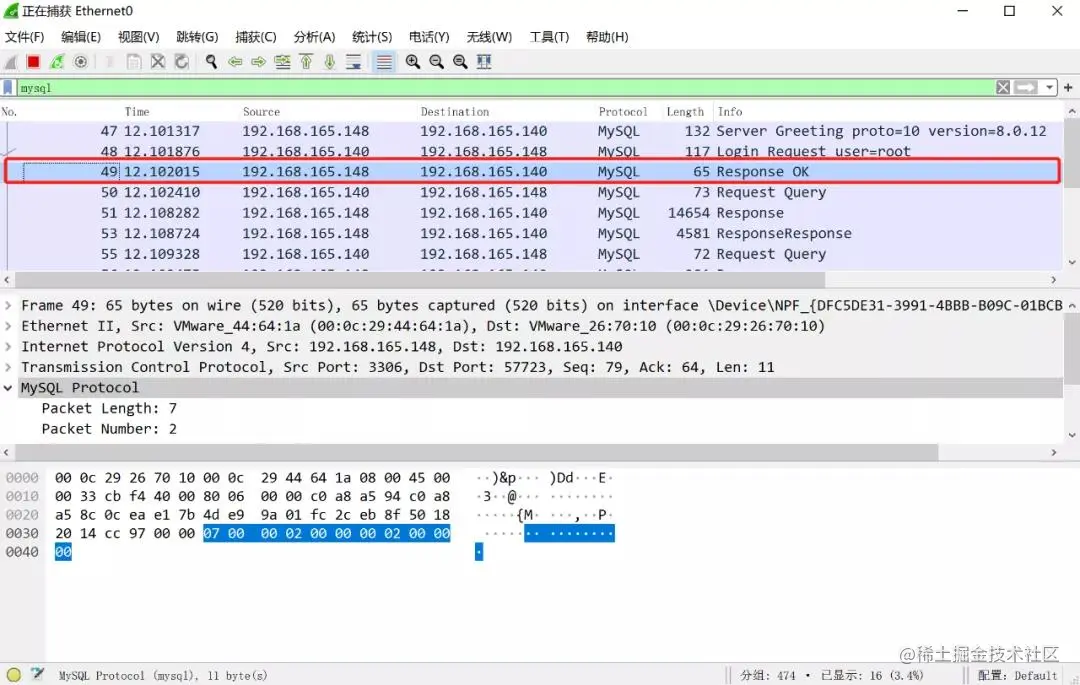Open capture file properties status icon

coord(37,675)
